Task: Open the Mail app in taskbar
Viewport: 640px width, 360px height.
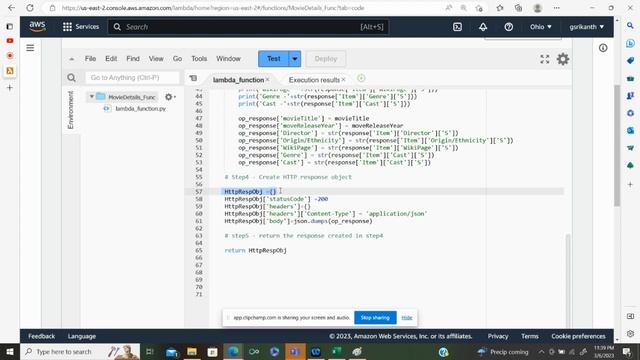Action: click(171, 351)
